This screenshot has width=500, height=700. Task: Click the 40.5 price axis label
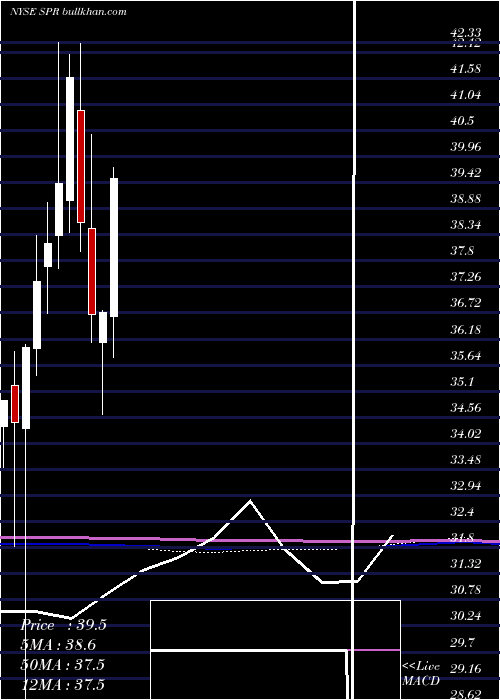pos(462,121)
